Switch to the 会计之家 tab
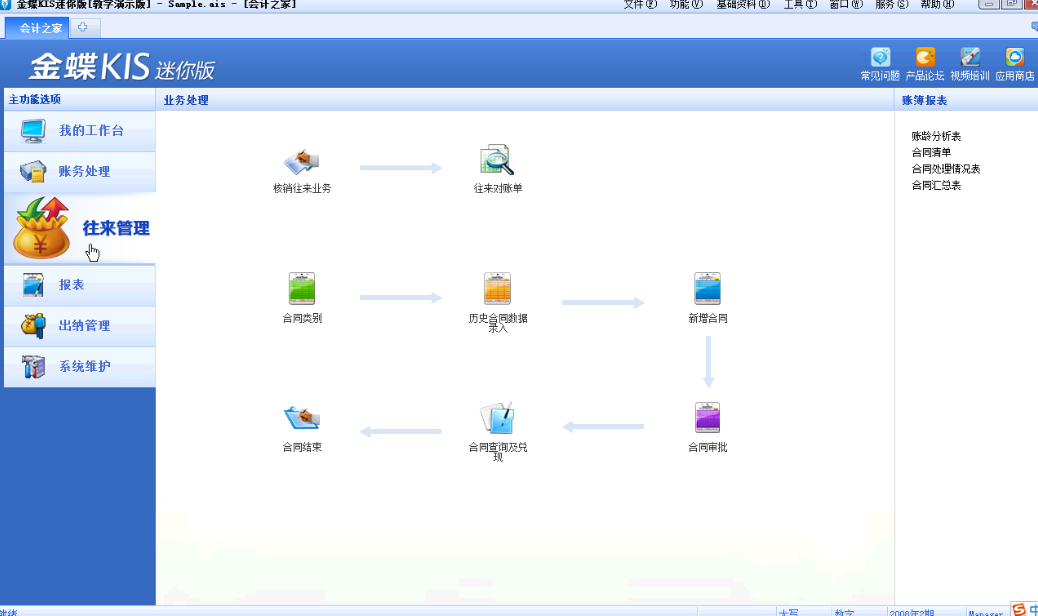Screen dimensions: 1038x616 click(x=40, y=28)
